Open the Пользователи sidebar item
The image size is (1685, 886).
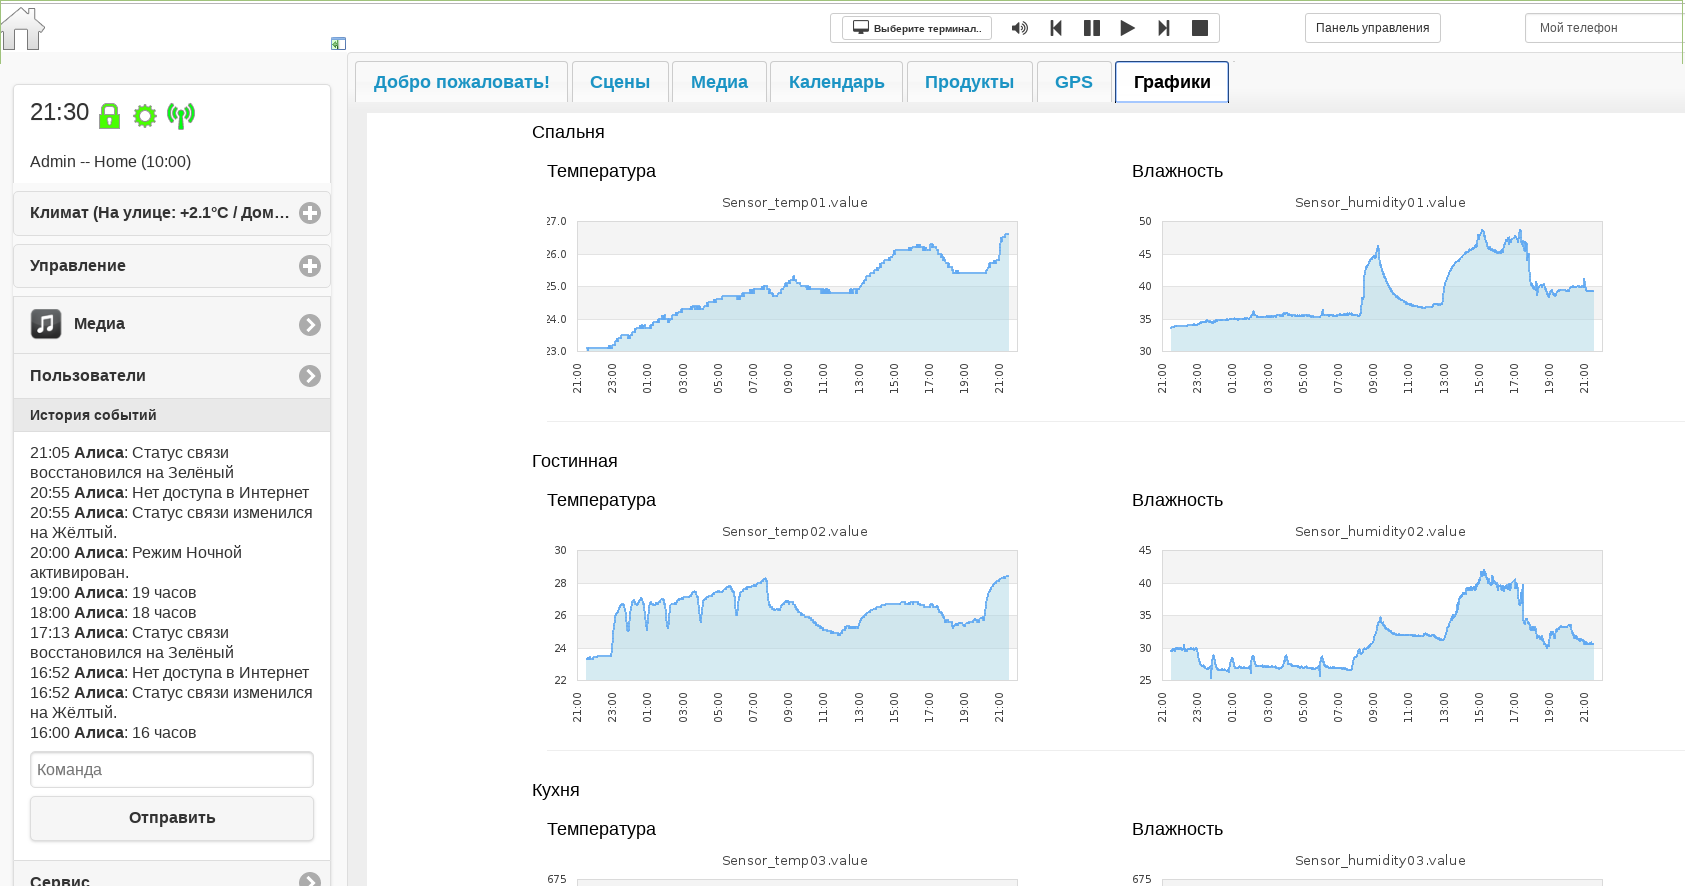click(x=172, y=376)
